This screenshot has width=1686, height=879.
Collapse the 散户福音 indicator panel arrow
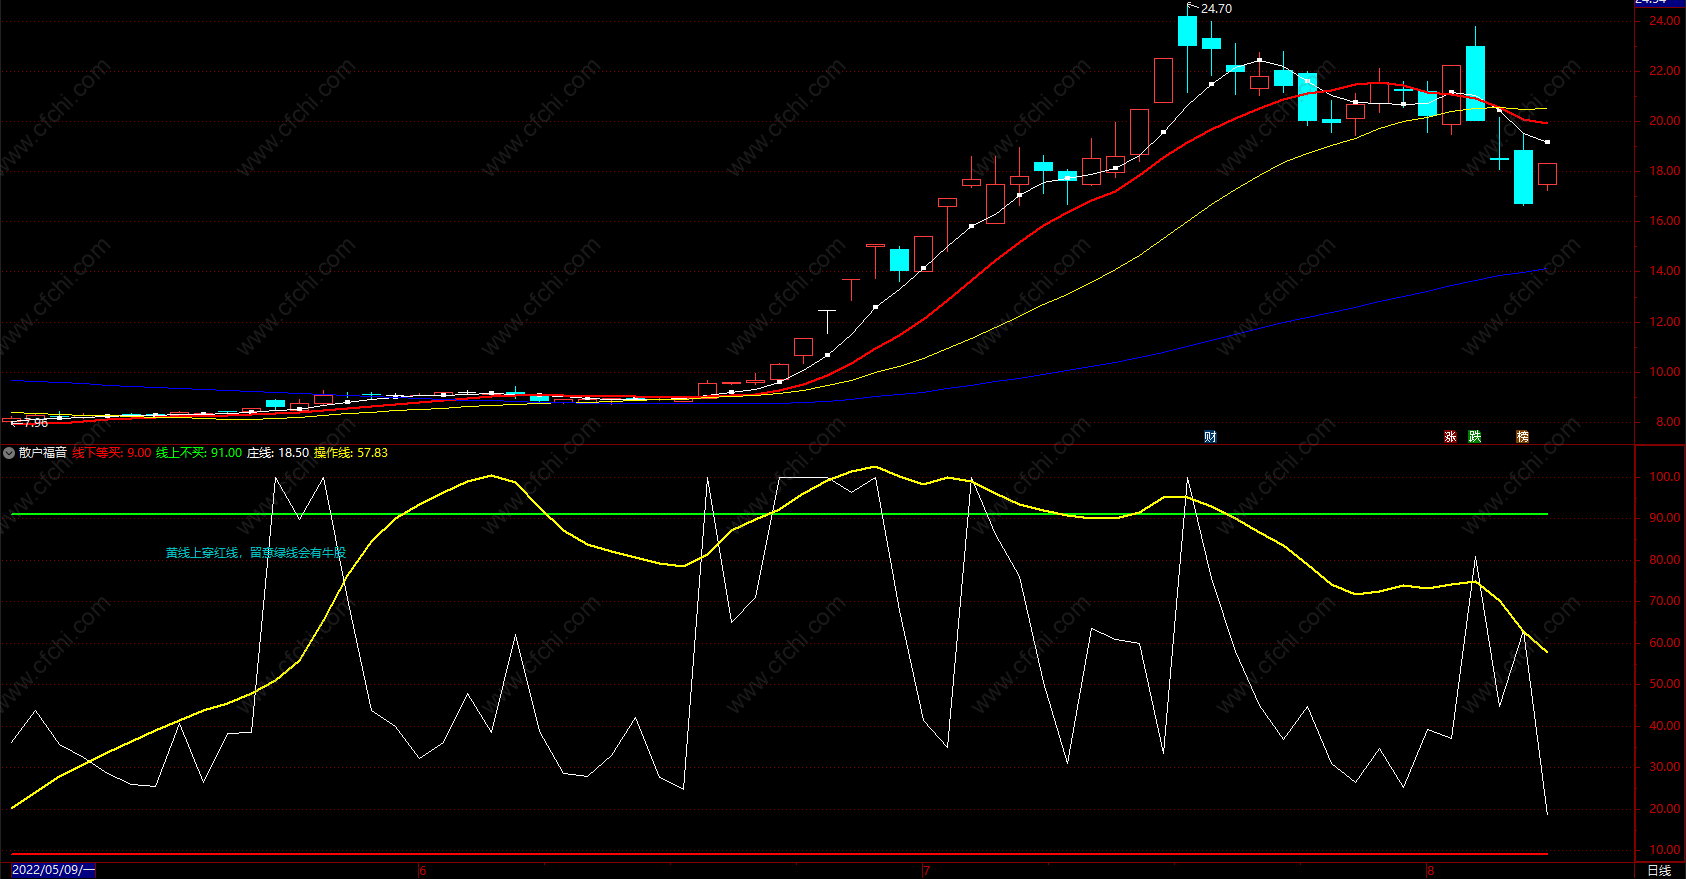click(9, 453)
